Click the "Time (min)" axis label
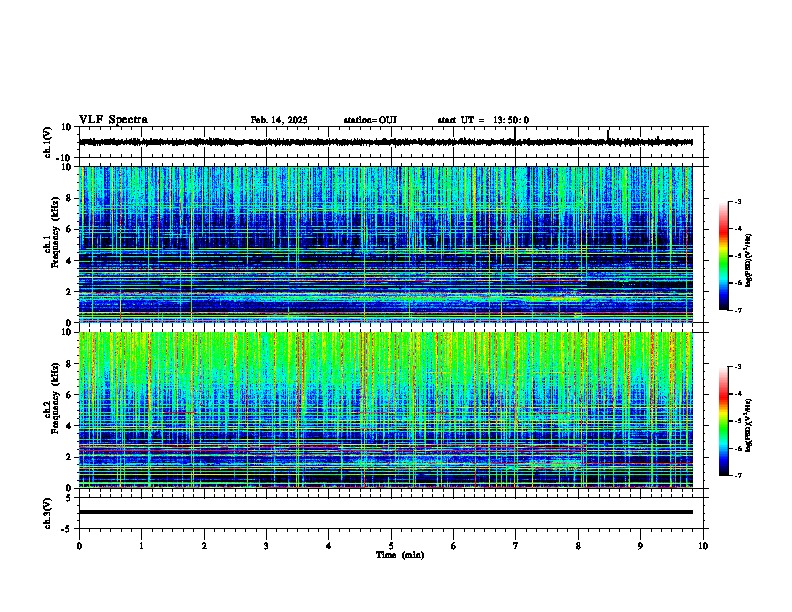This screenshot has height=612, width=792. pos(400,555)
